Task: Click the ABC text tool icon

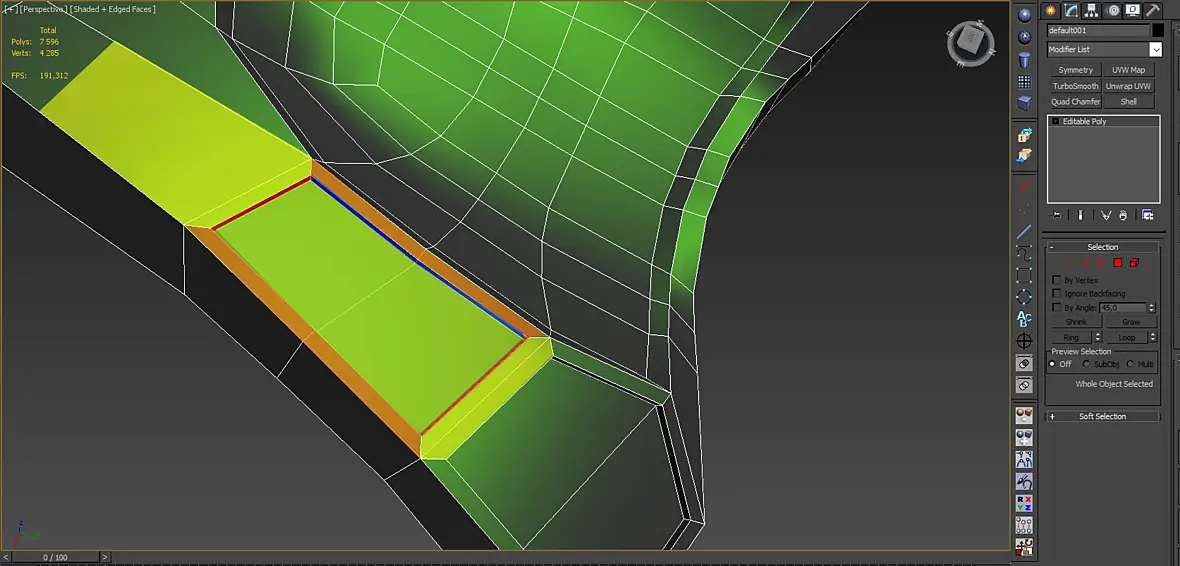Action: tap(1024, 319)
